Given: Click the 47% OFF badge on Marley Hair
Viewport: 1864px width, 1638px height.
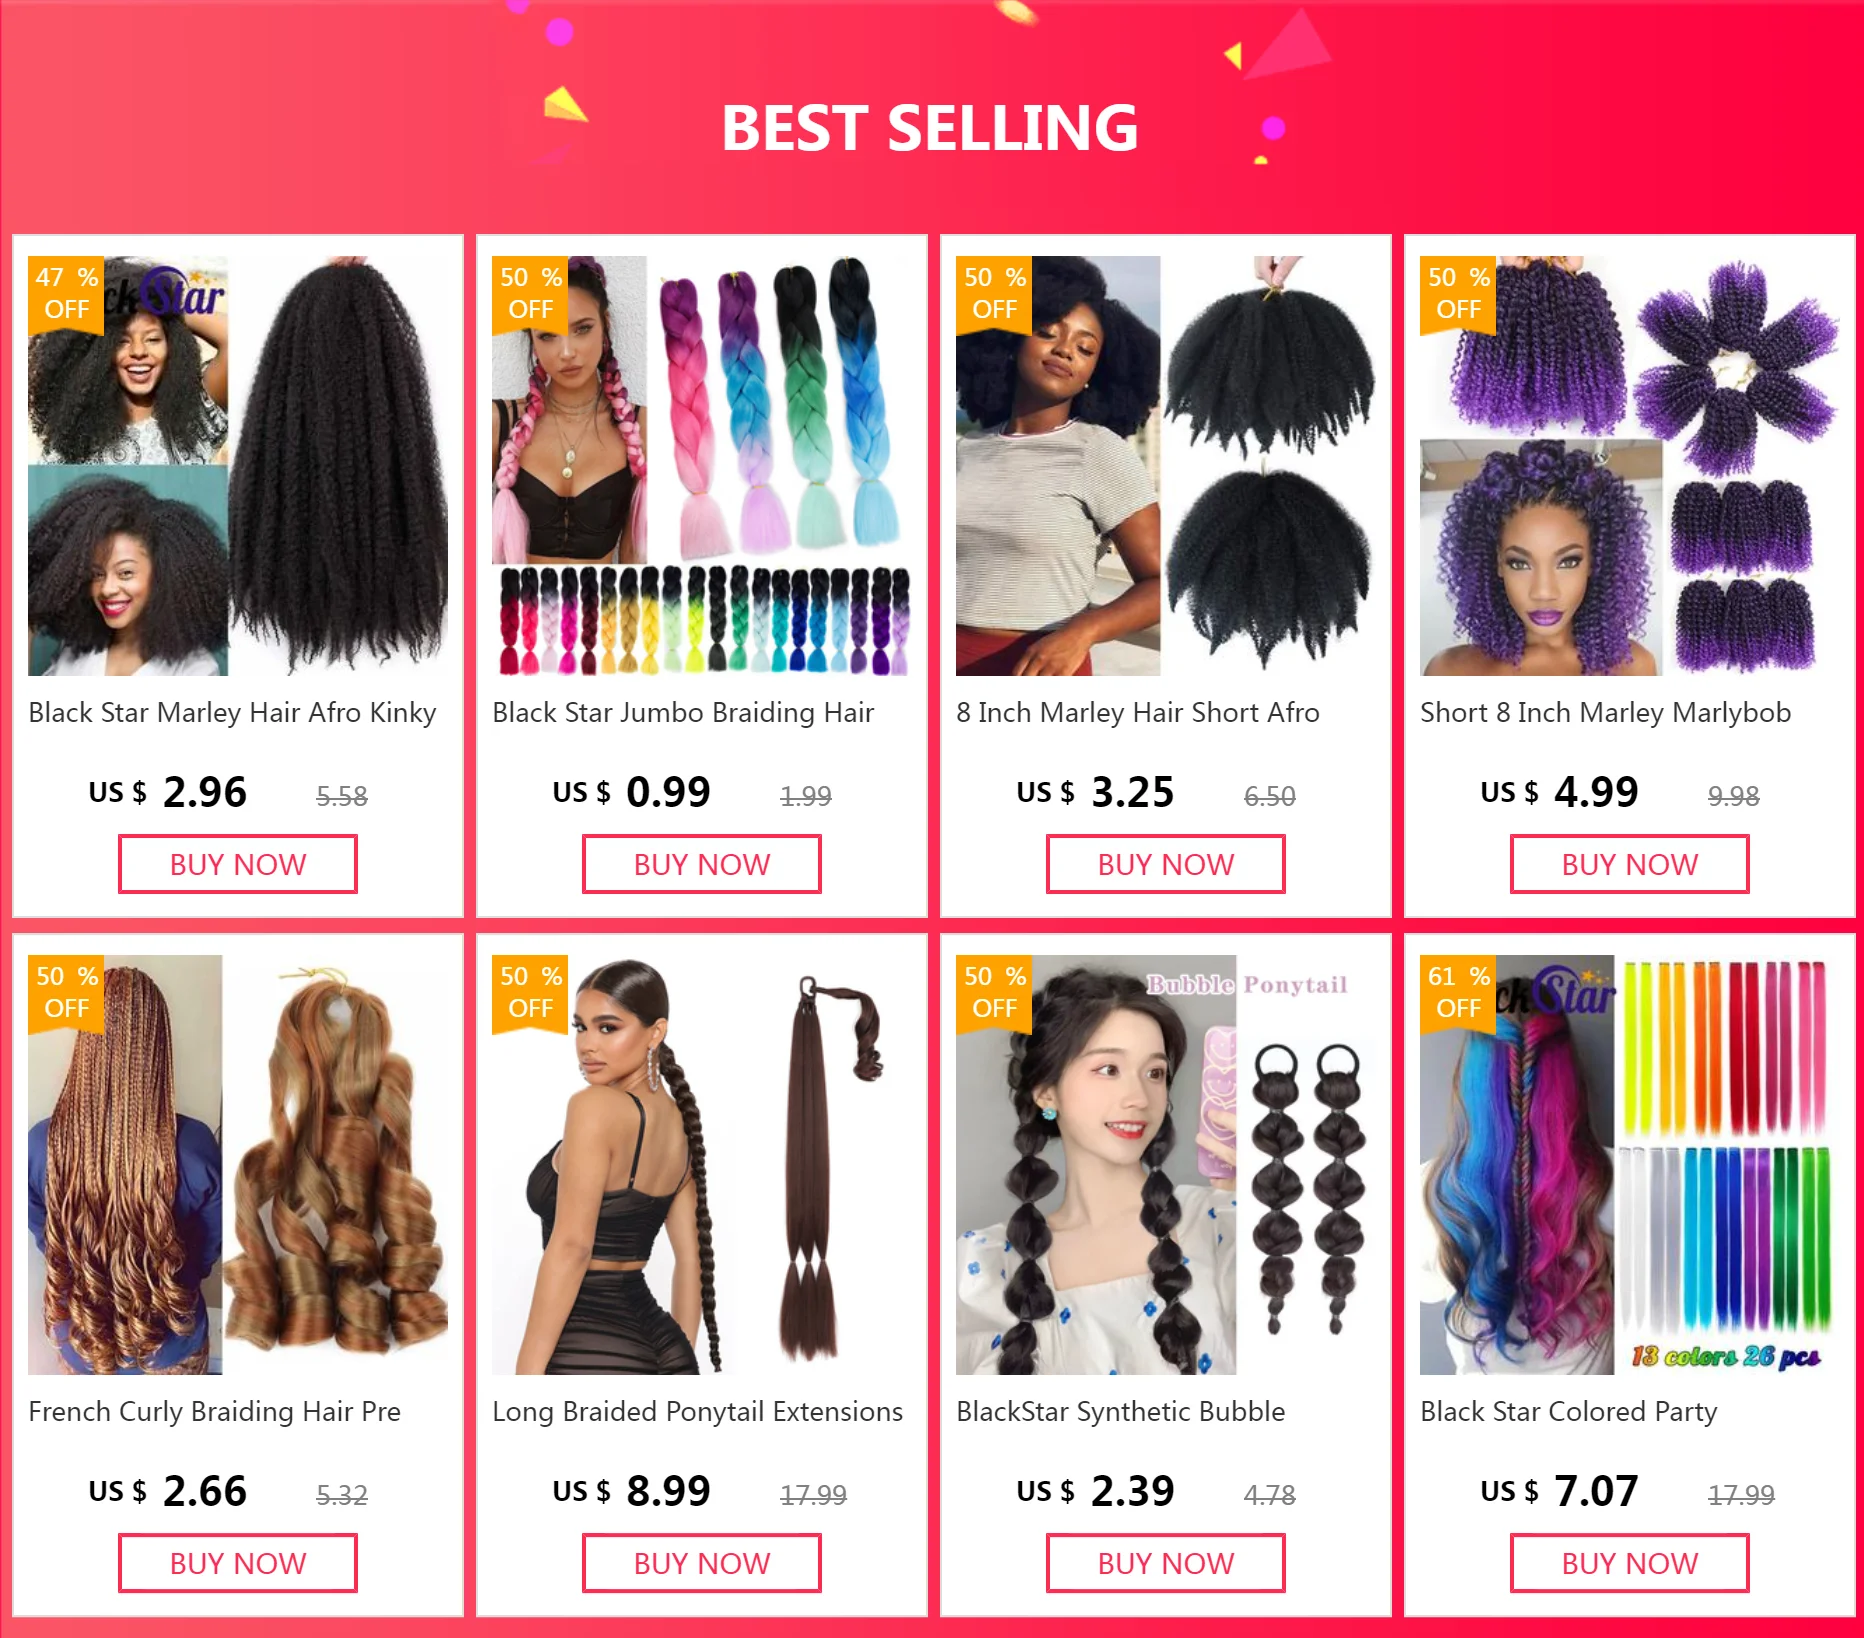Looking at the screenshot, I should pyautogui.click(x=66, y=293).
